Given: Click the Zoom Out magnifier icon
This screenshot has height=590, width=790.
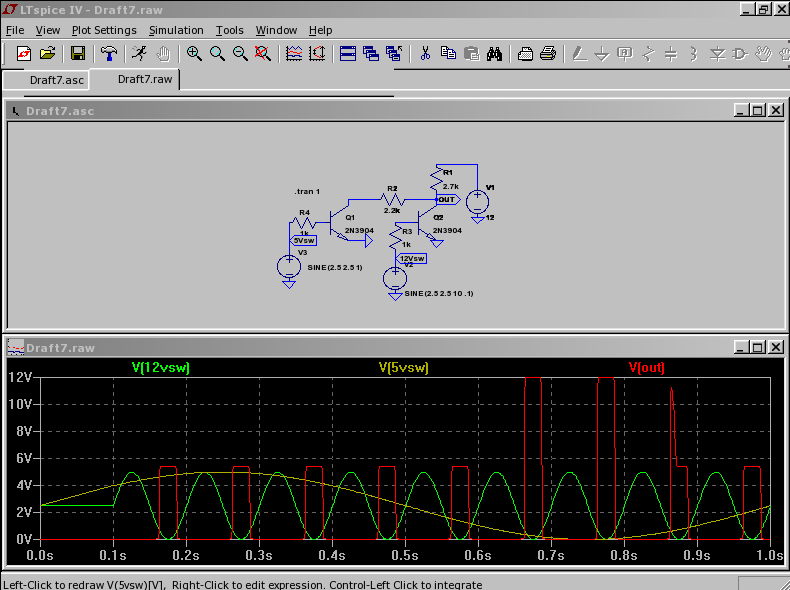Looking at the screenshot, I should click(x=240, y=54).
